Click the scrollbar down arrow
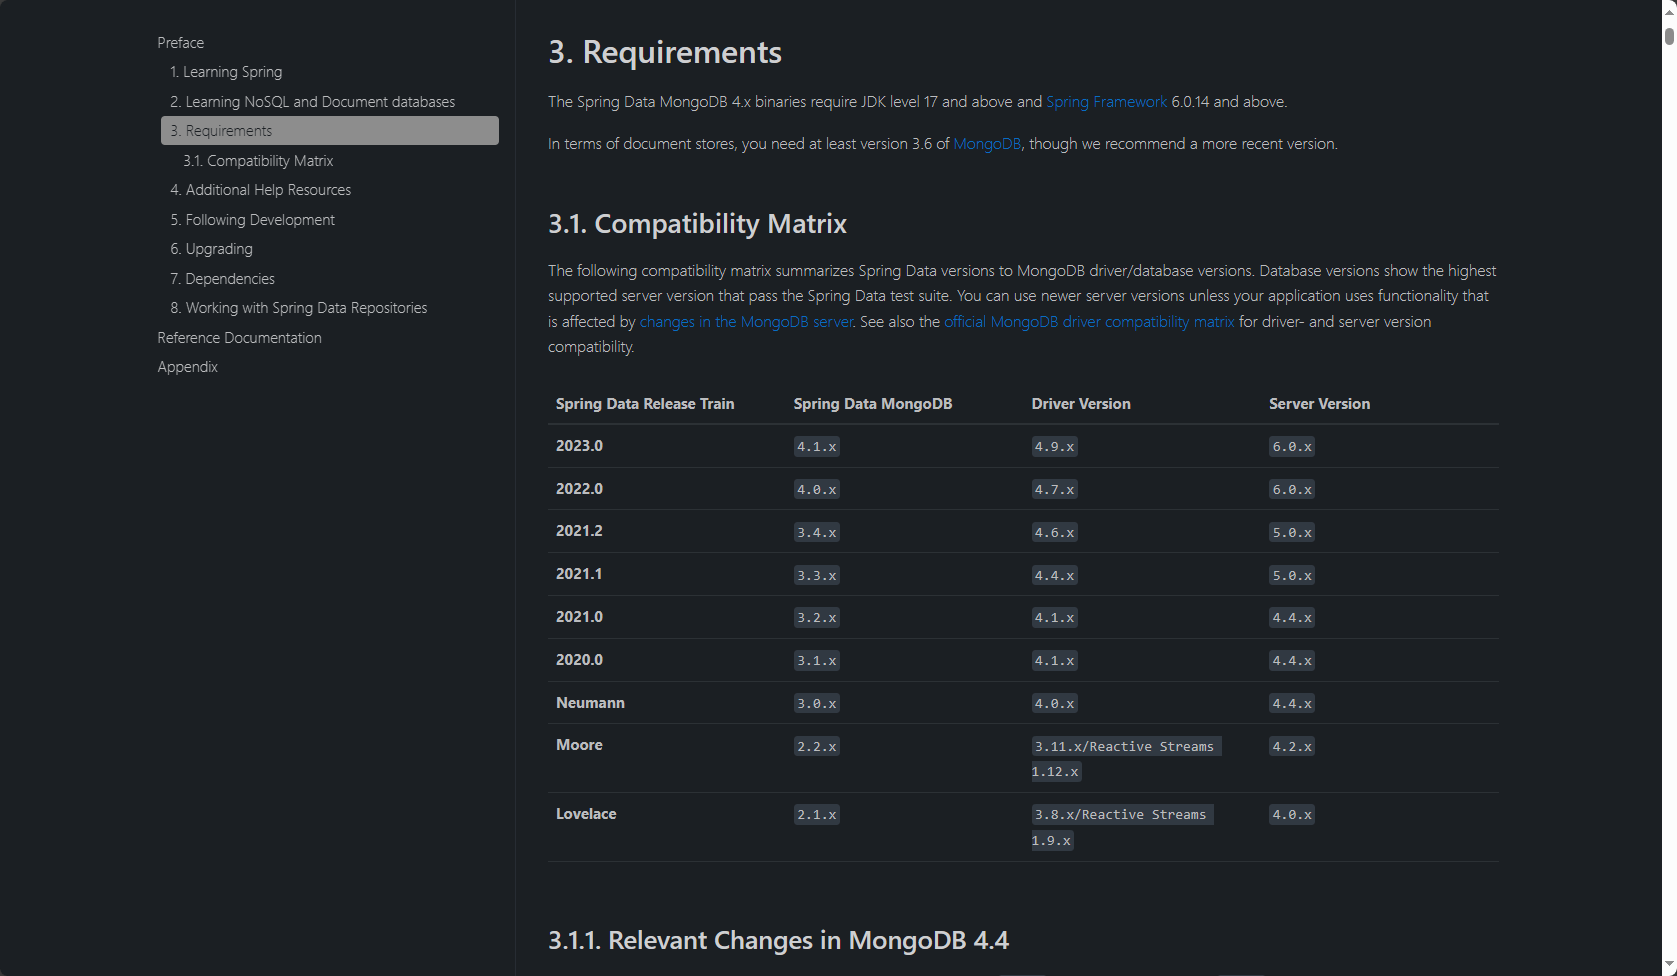 coord(1669,965)
